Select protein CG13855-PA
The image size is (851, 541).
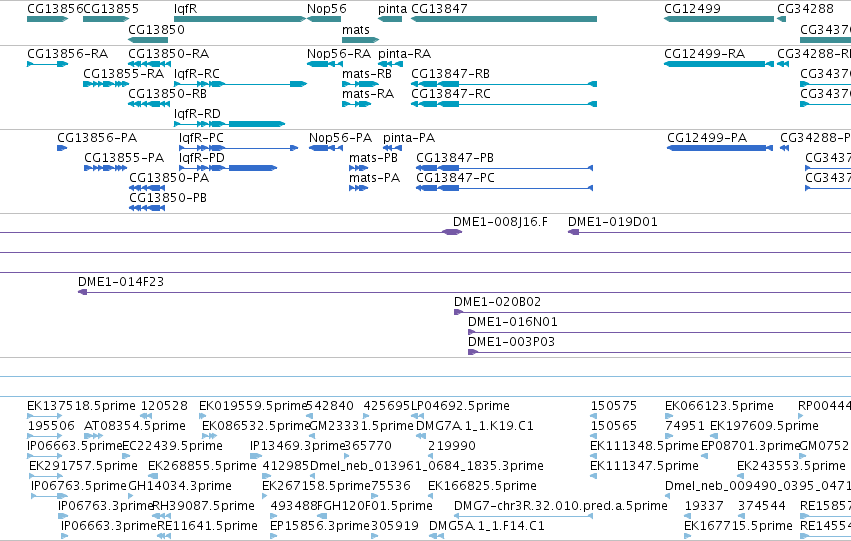(x=106, y=168)
